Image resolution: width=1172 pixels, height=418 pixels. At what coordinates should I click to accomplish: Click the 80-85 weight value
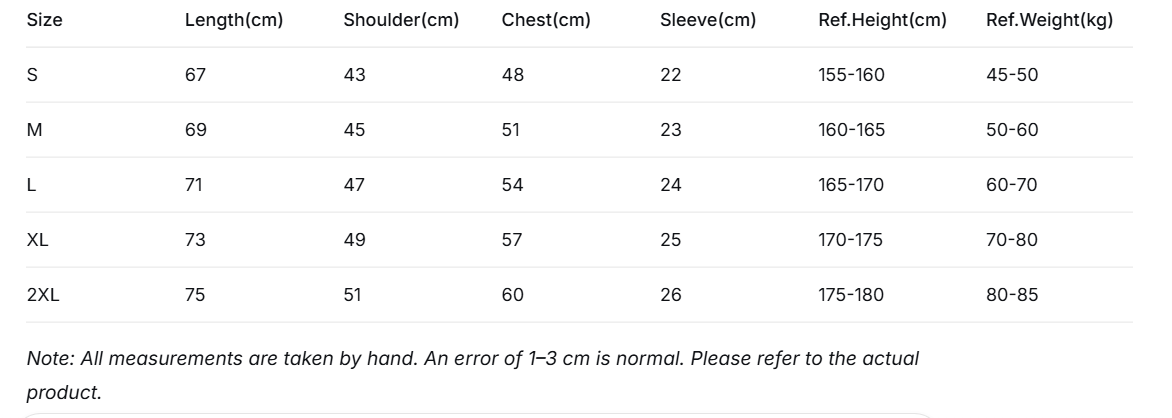(x=1012, y=295)
